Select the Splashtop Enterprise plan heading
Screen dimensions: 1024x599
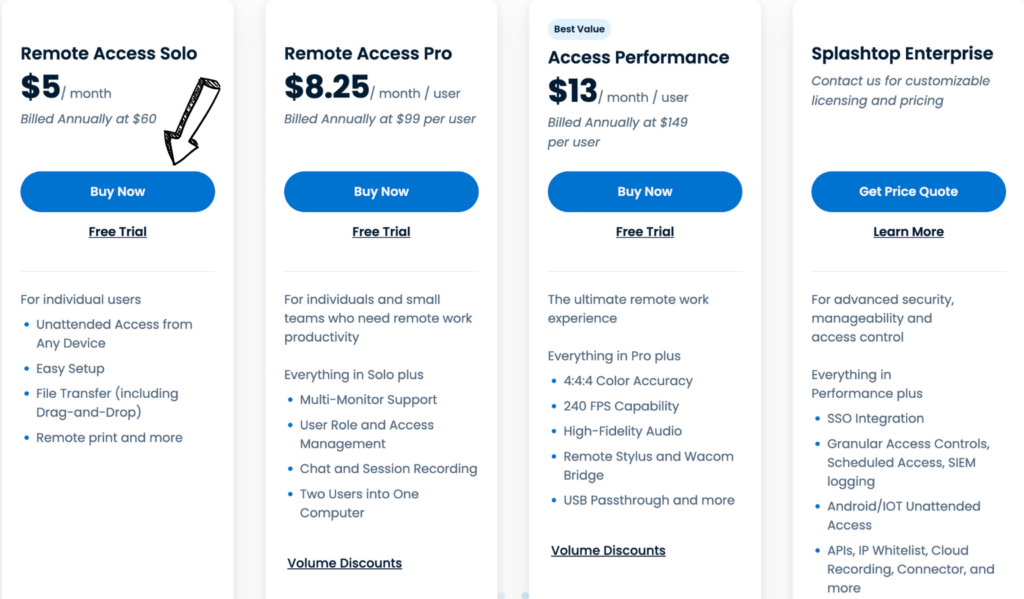901,53
